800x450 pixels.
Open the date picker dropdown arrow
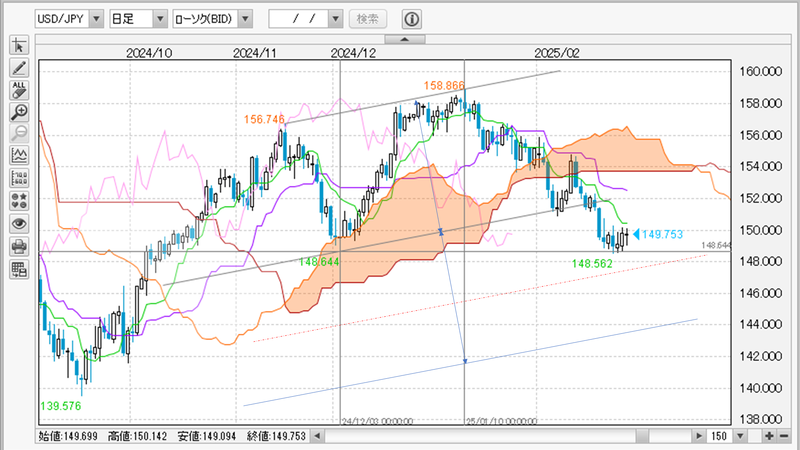tap(335, 19)
